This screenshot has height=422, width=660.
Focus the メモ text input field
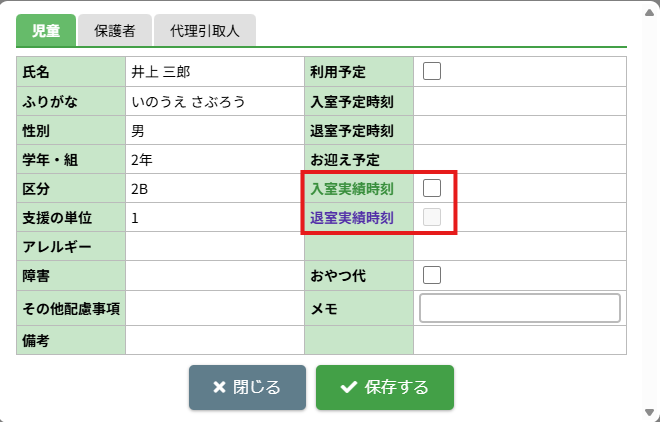tap(520, 308)
